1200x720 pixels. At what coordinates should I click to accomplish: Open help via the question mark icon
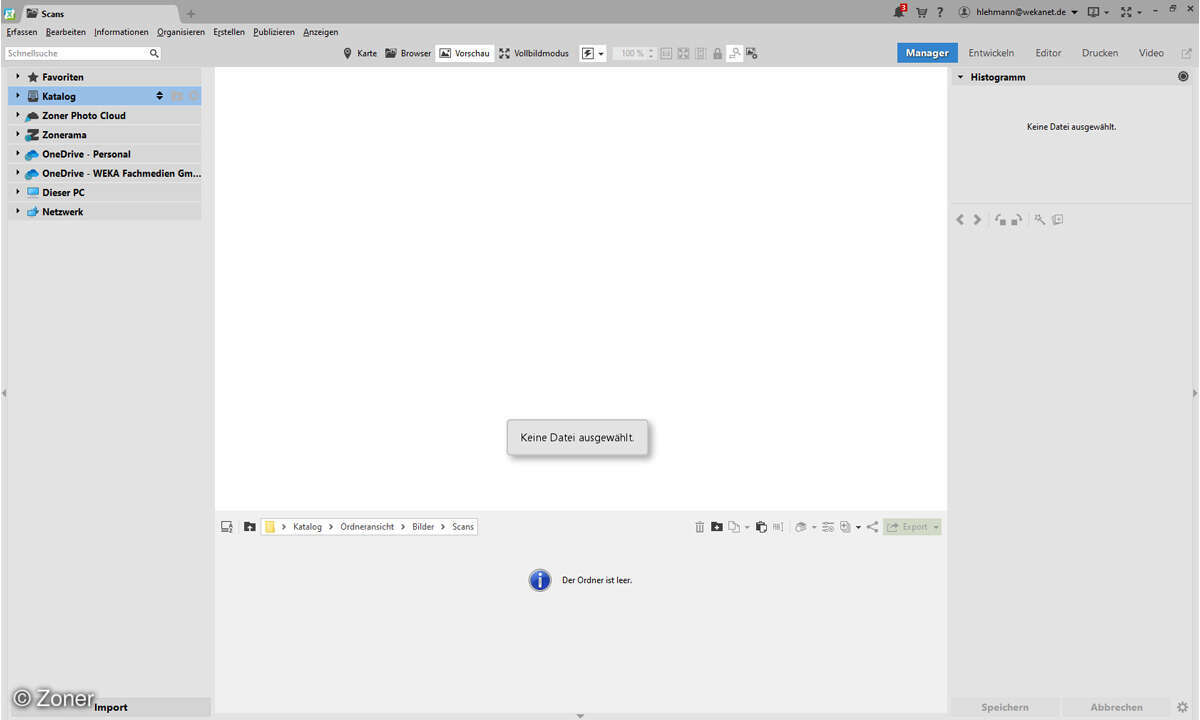tap(940, 12)
